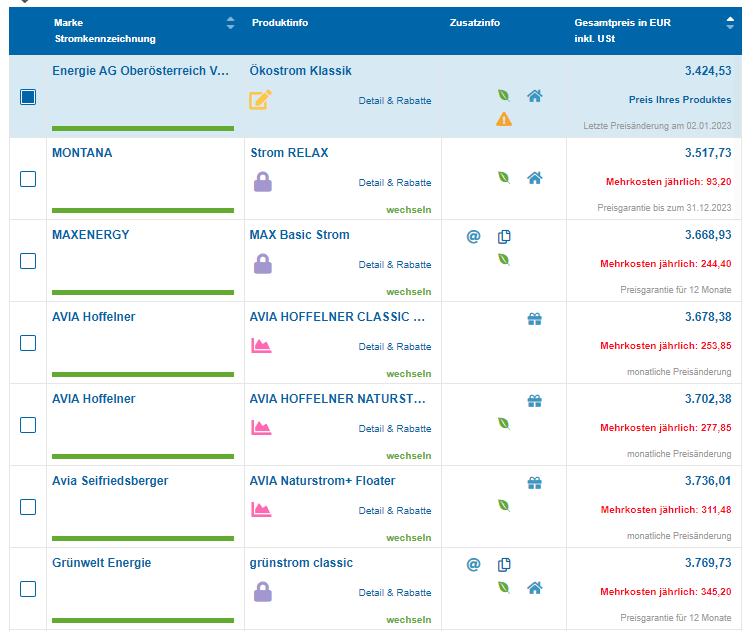The width and height of the screenshot is (744, 631).
Task: Click the @ icon in MAXENERGY row
Action: pos(474,236)
